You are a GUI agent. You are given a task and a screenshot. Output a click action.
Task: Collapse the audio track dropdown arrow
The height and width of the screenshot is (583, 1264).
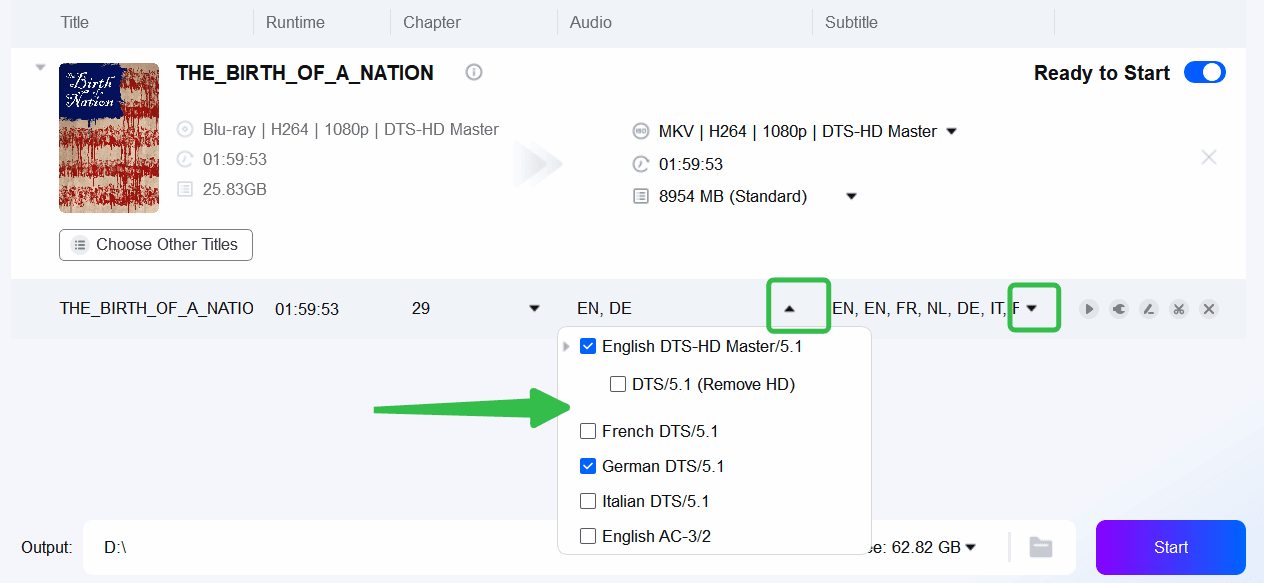click(x=790, y=309)
